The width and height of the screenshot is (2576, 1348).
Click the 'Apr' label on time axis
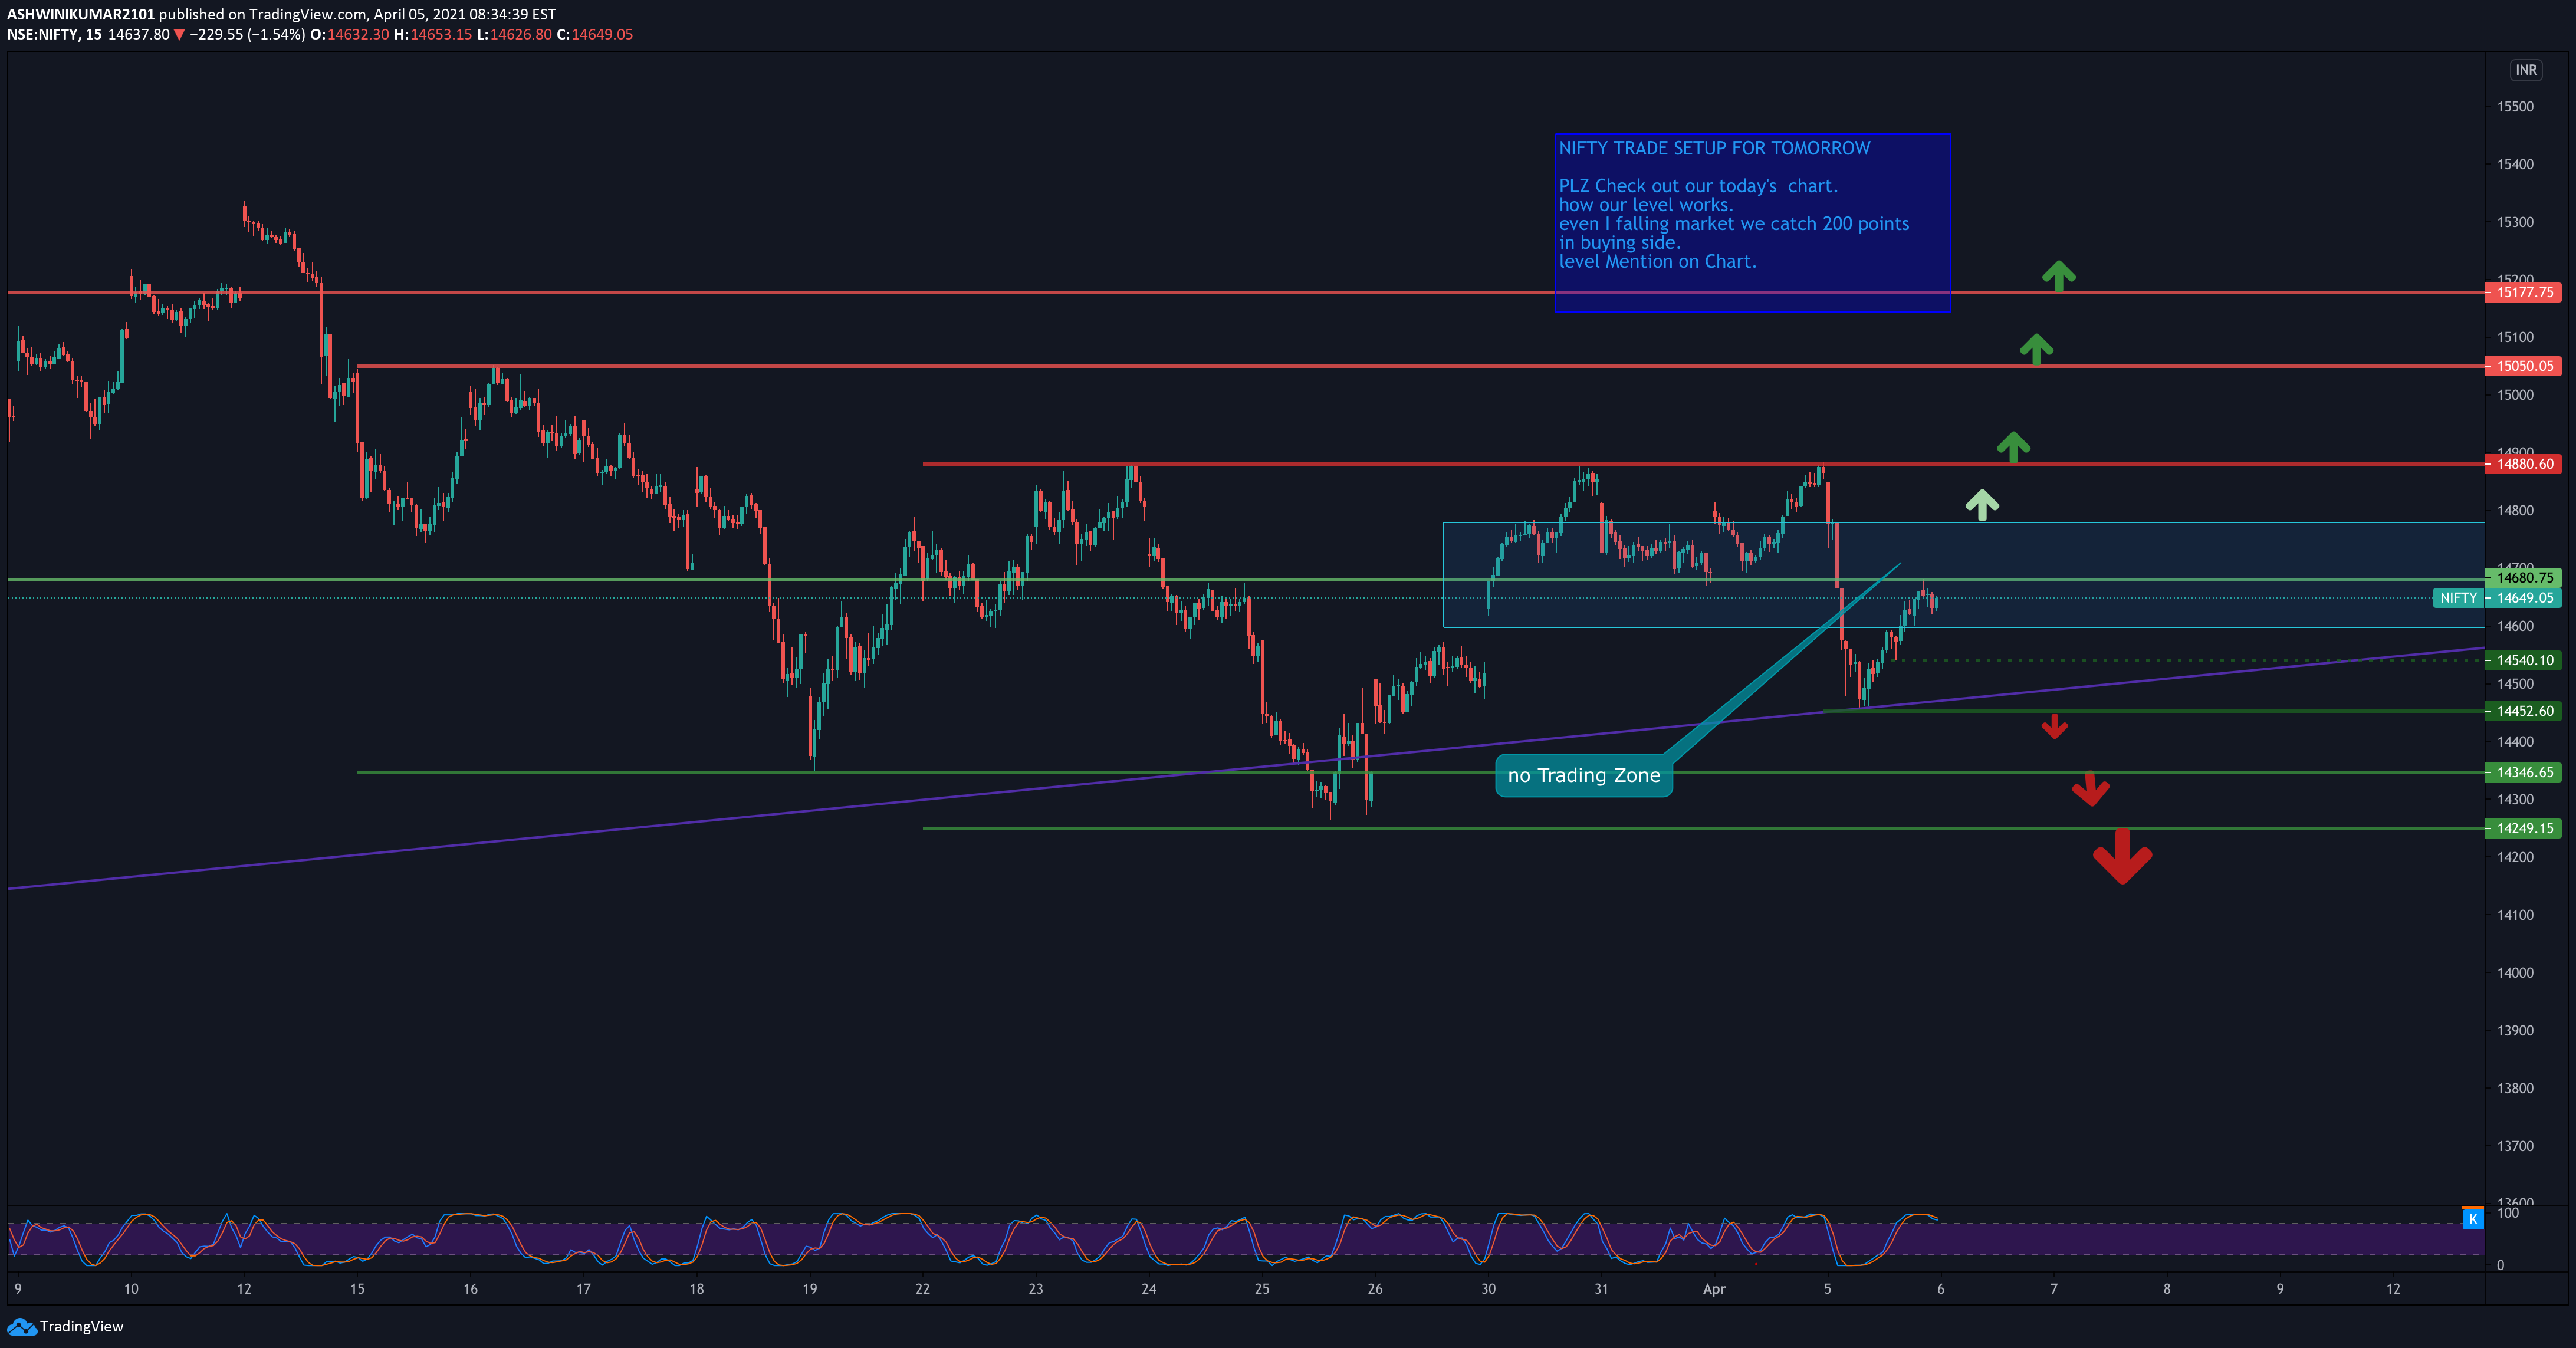1714,1289
